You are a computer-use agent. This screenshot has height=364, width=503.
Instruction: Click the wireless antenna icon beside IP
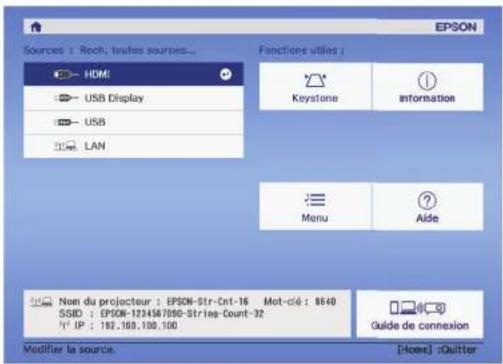64,325
